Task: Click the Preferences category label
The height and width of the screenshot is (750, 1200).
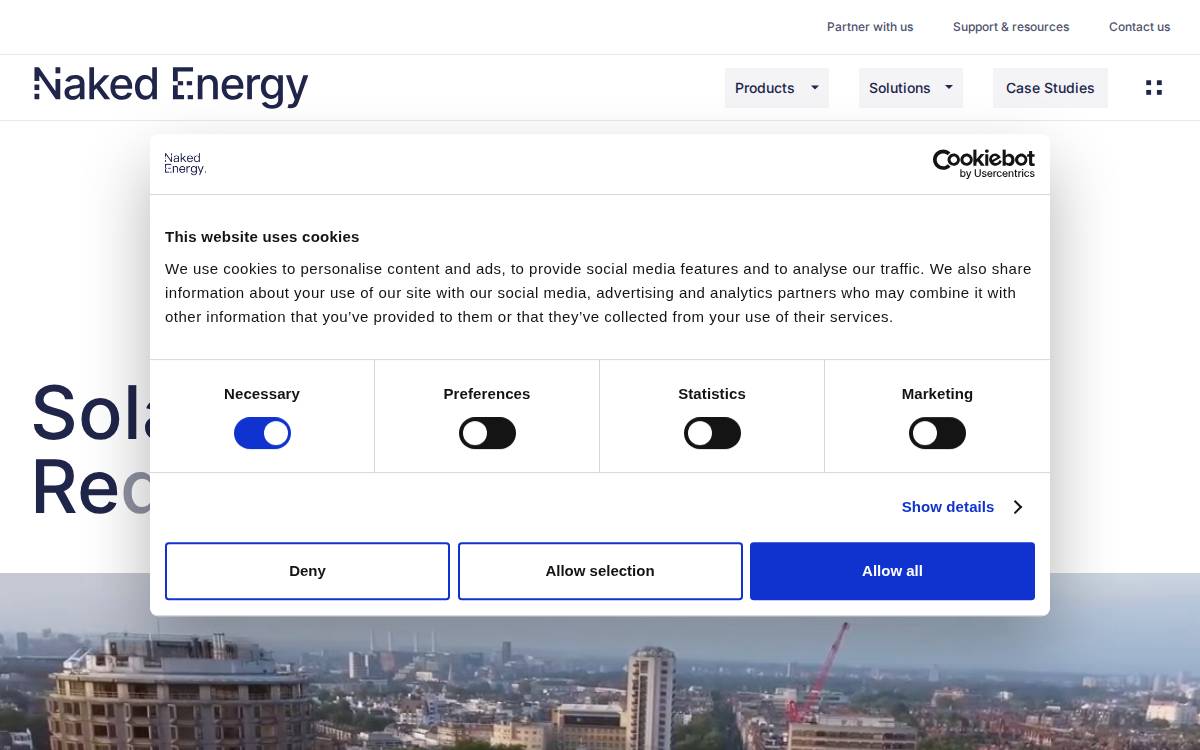Action: (487, 394)
